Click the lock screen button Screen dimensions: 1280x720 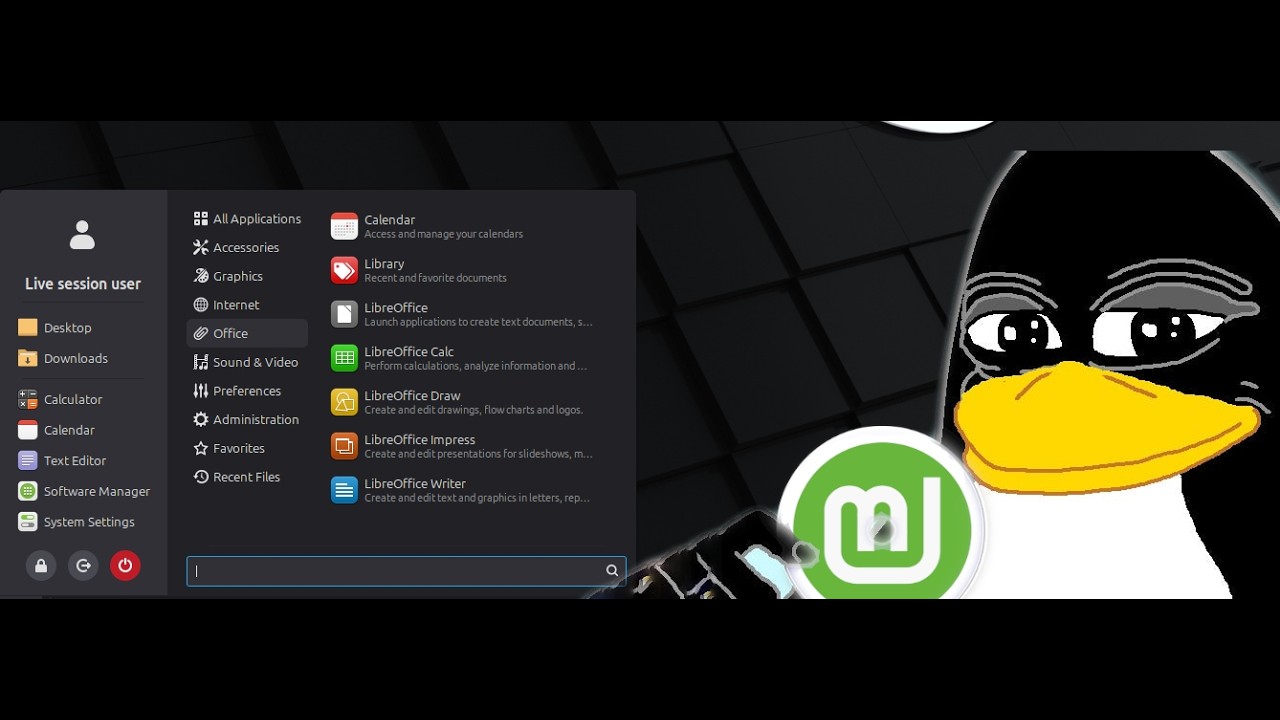click(x=41, y=566)
